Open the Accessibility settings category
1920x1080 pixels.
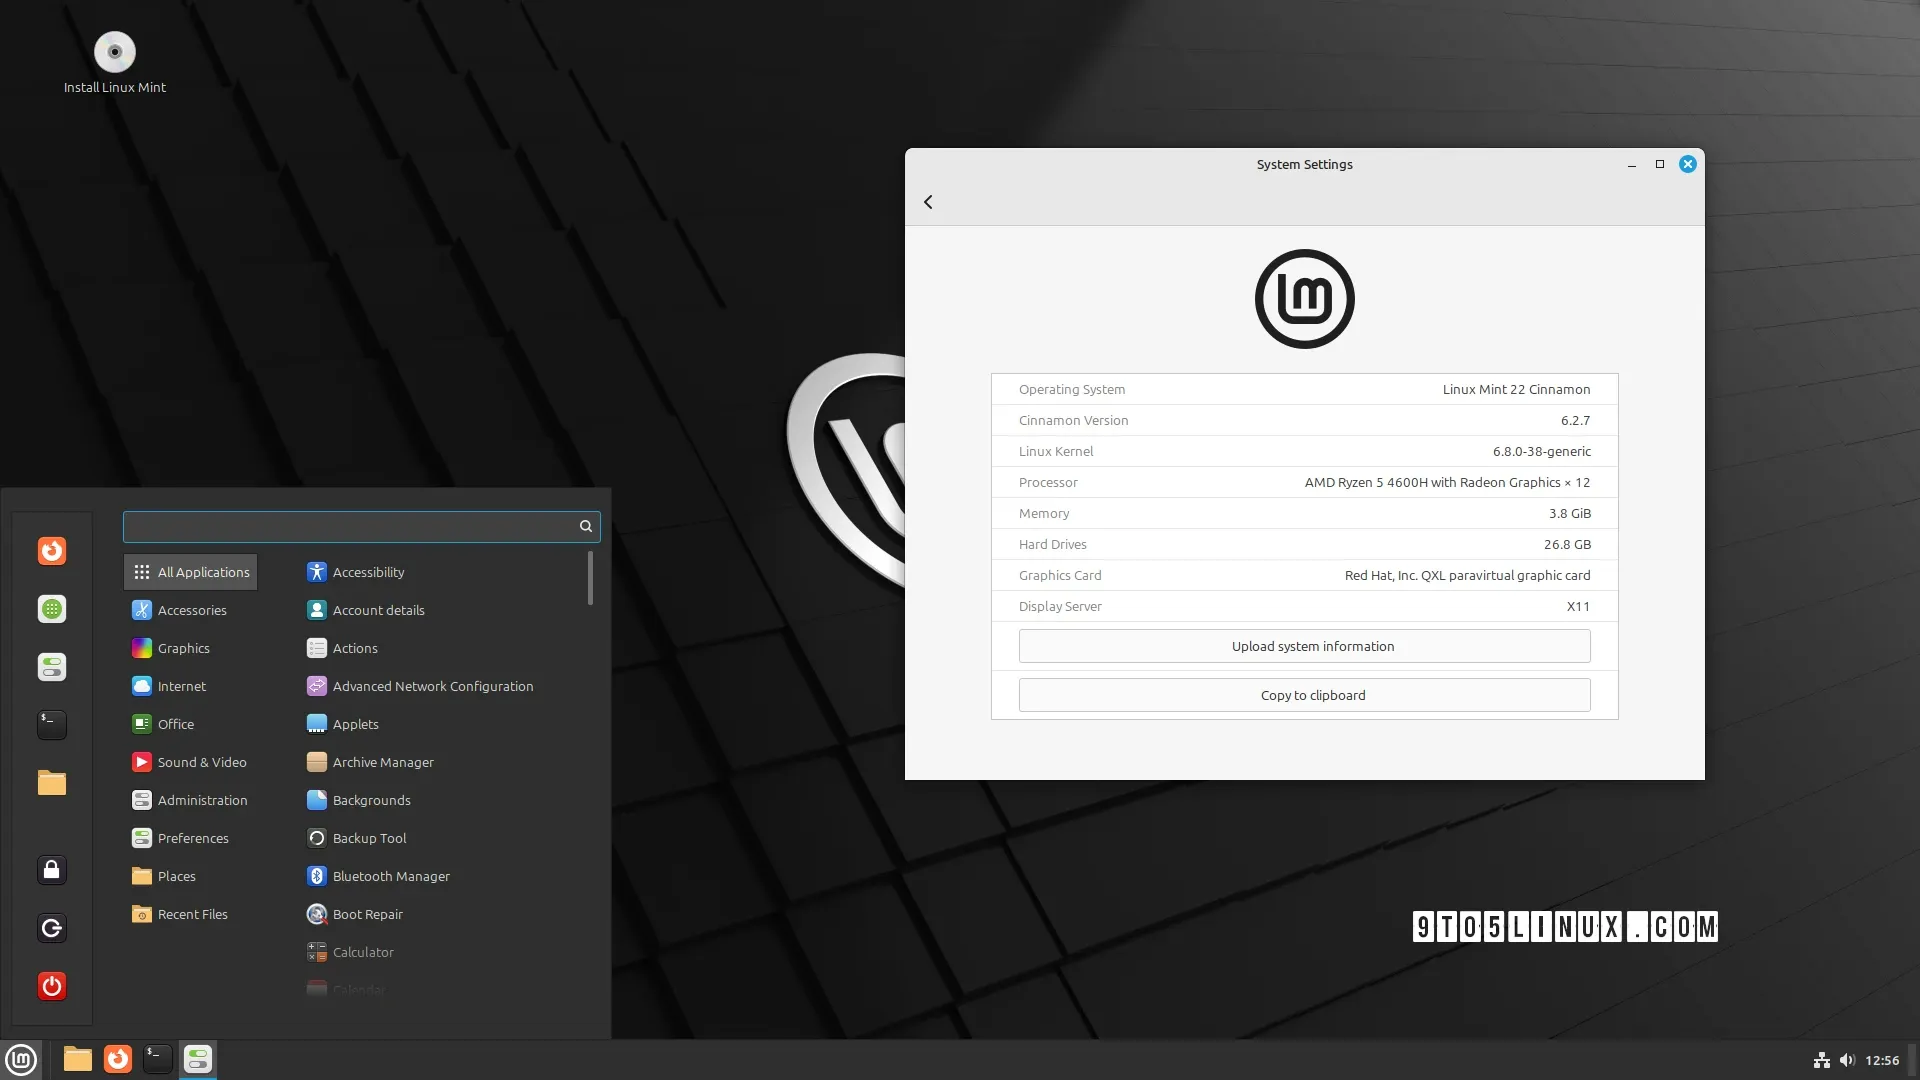(x=368, y=570)
